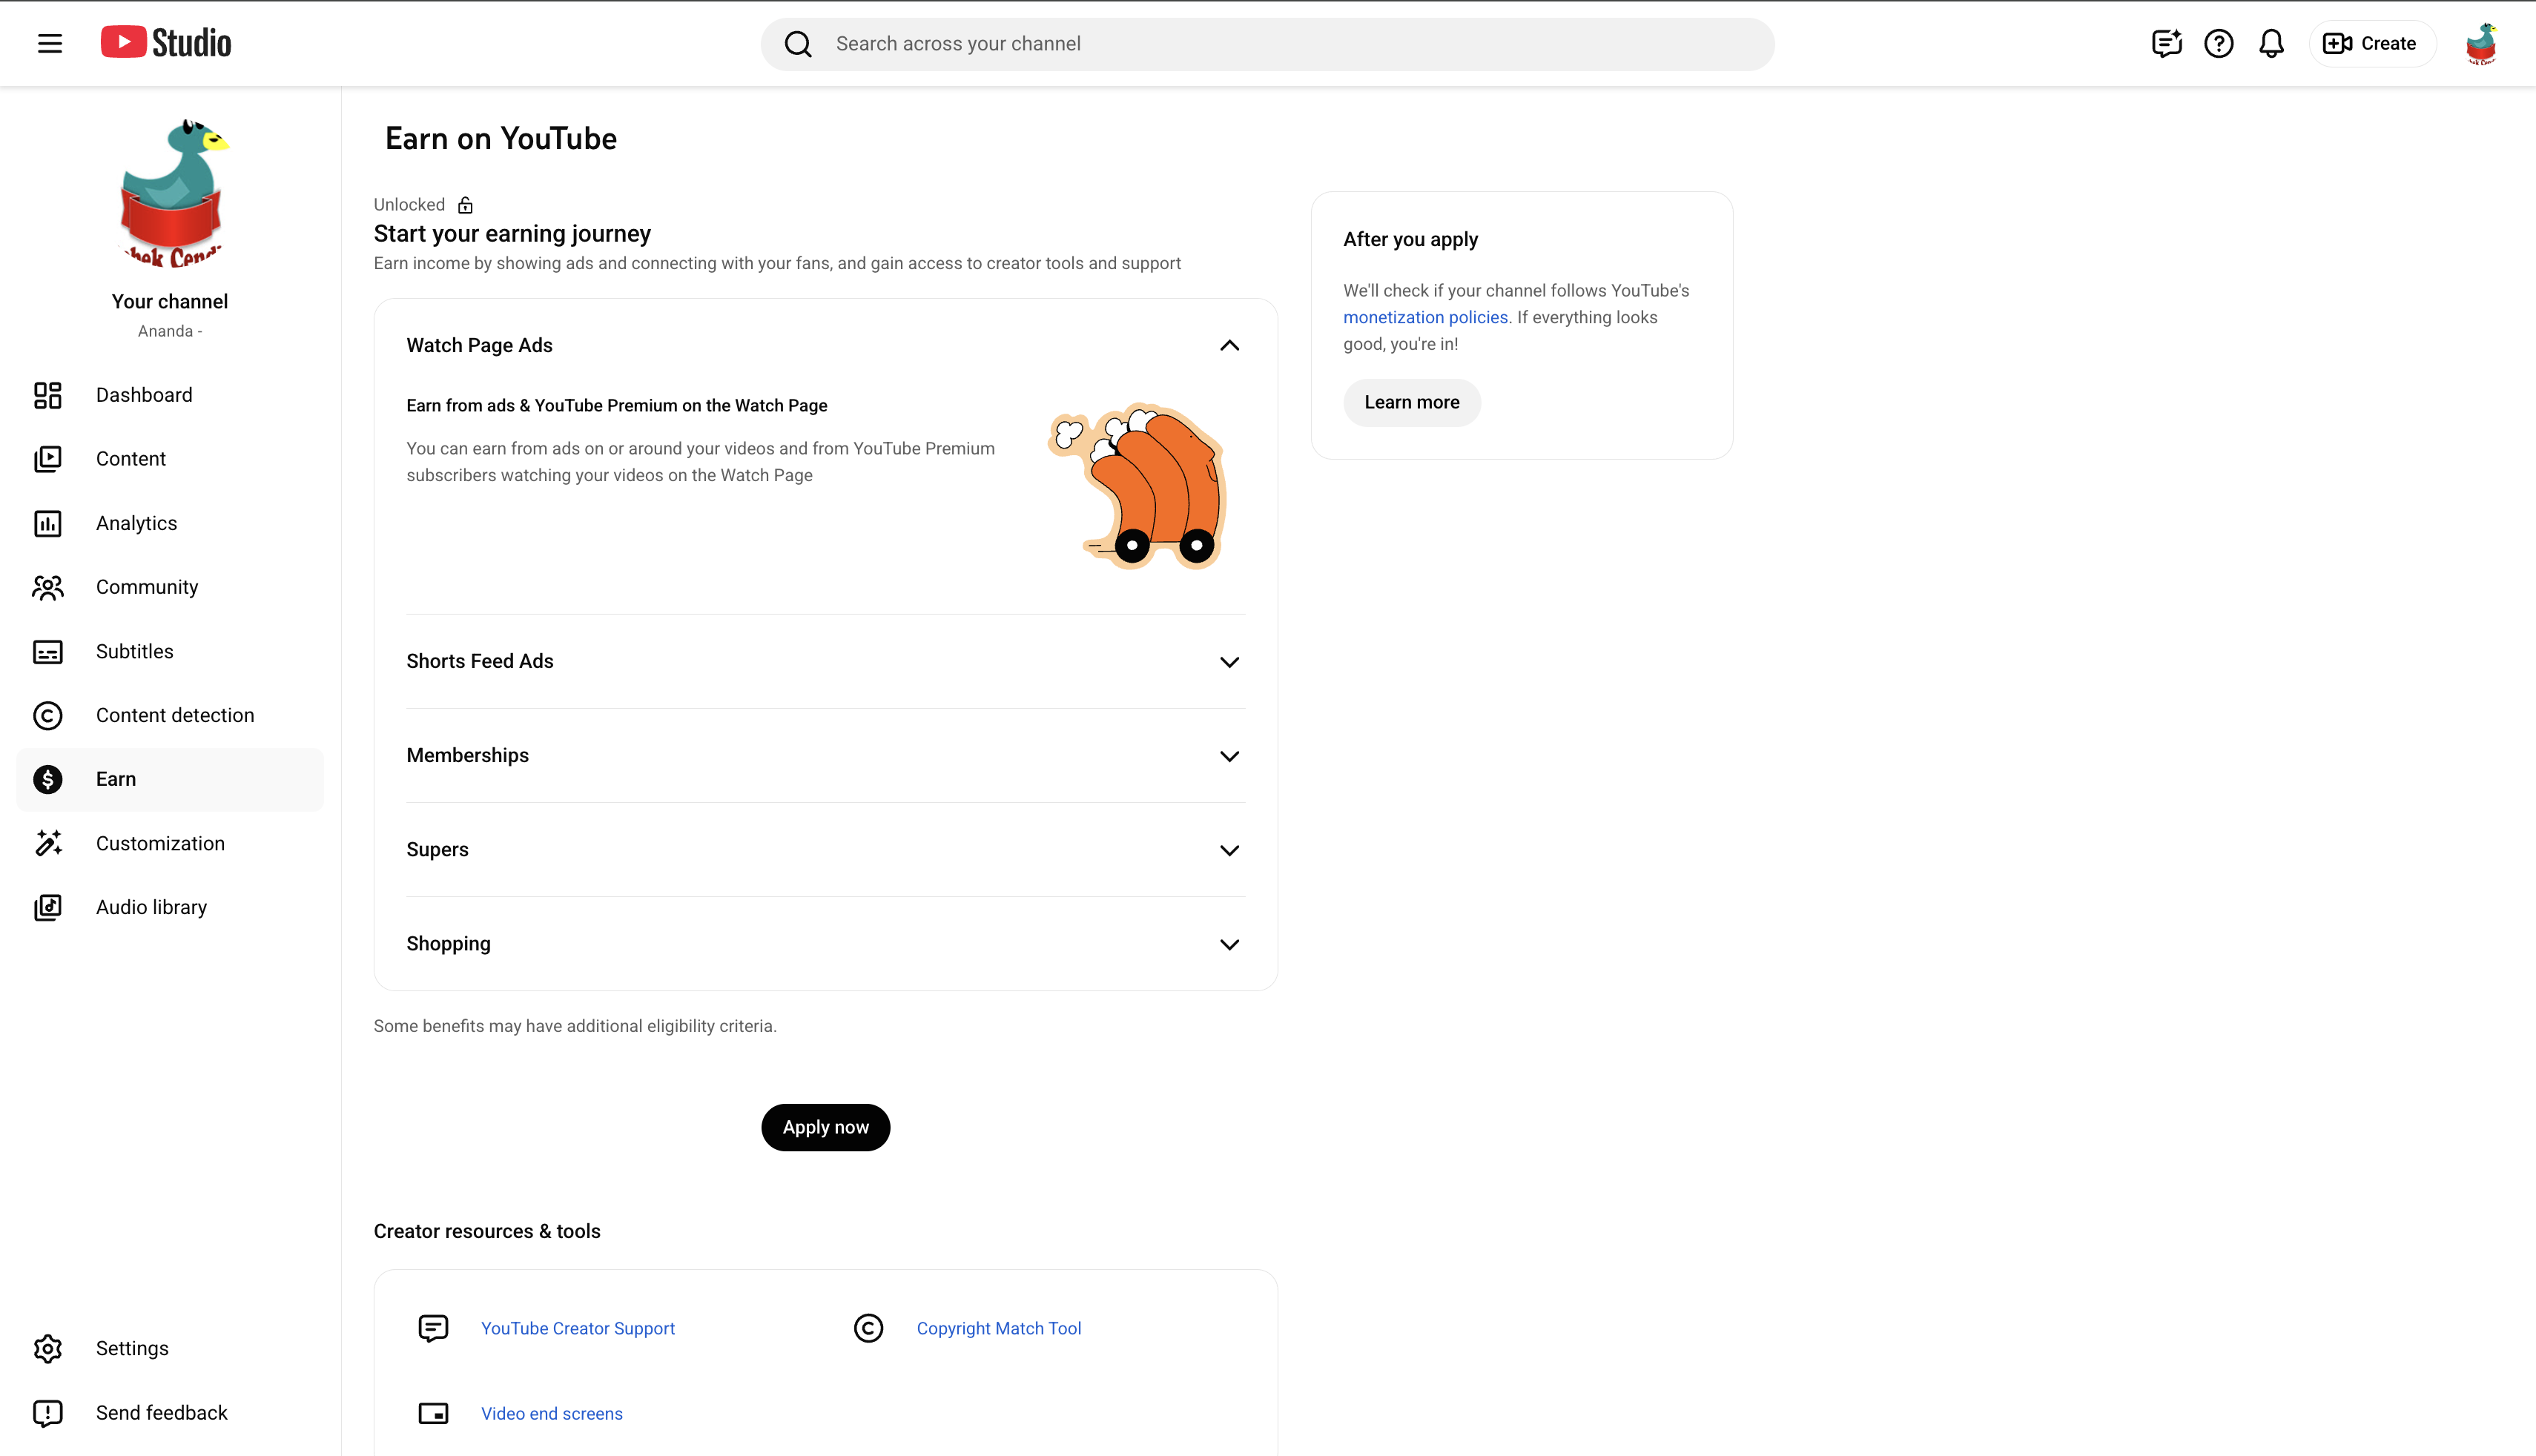Image resolution: width=2536 pixels, height=1456 pixels.
Task: Click the 'Earn on YouTube' page heading
Action: [x=501, y=139]
